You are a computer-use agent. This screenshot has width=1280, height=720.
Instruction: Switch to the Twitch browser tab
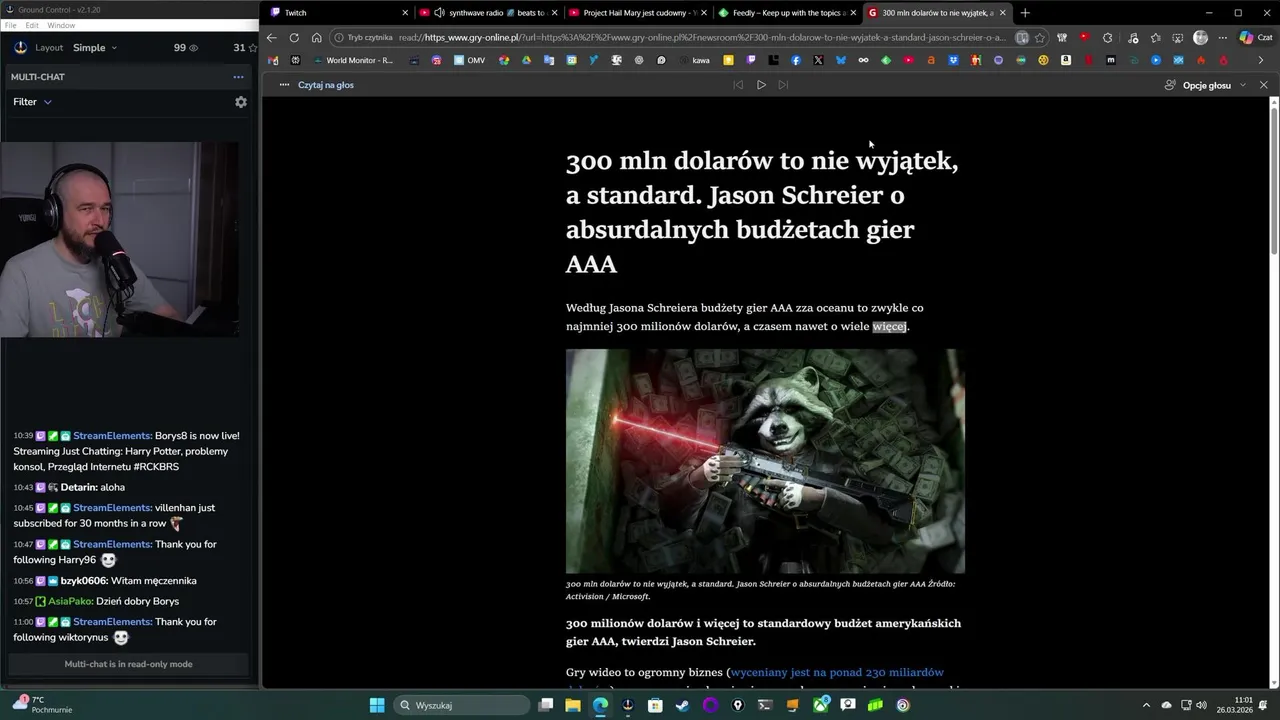[x=339, y=13]
